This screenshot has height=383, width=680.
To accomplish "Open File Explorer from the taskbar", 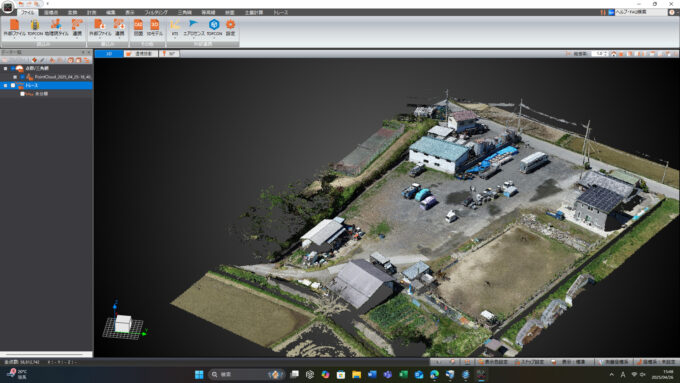I will coord(356,374).
